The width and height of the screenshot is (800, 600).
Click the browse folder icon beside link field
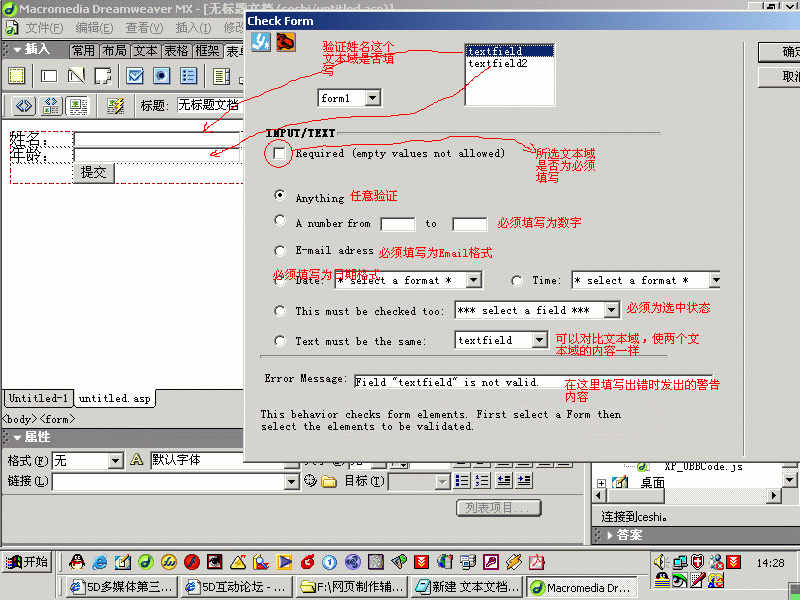click(x=329, y=481)
